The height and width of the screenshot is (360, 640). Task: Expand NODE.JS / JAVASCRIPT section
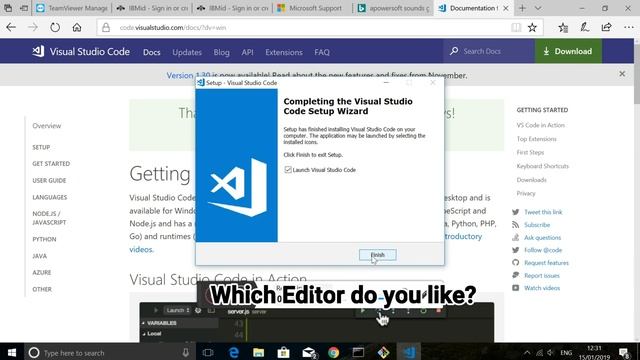49,218
